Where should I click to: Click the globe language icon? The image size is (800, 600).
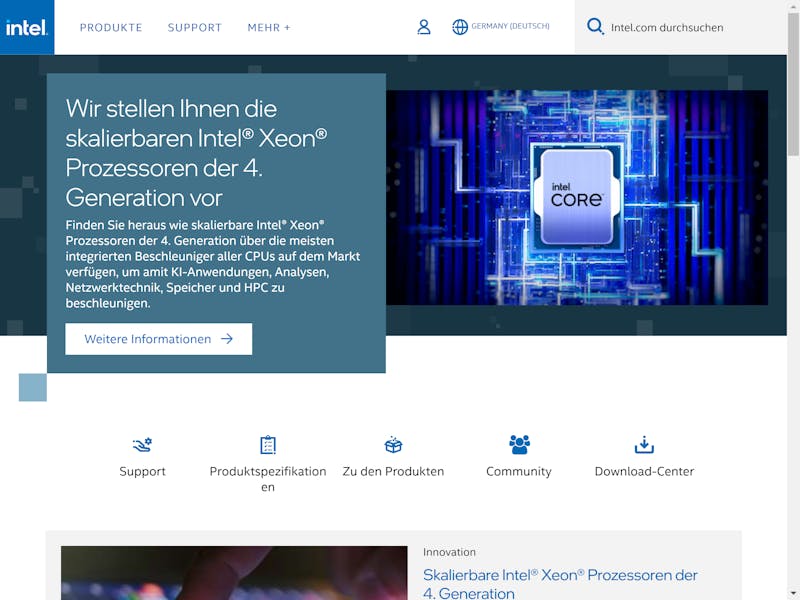460,27
